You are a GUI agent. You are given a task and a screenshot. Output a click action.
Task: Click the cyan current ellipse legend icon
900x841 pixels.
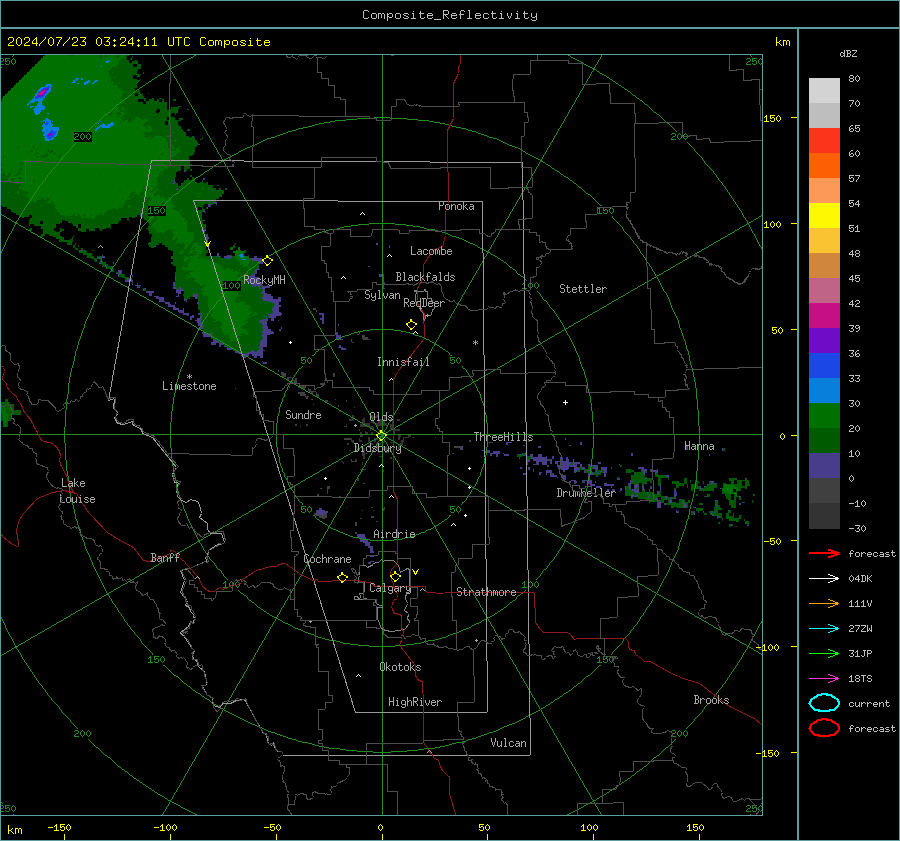[824, 703]
